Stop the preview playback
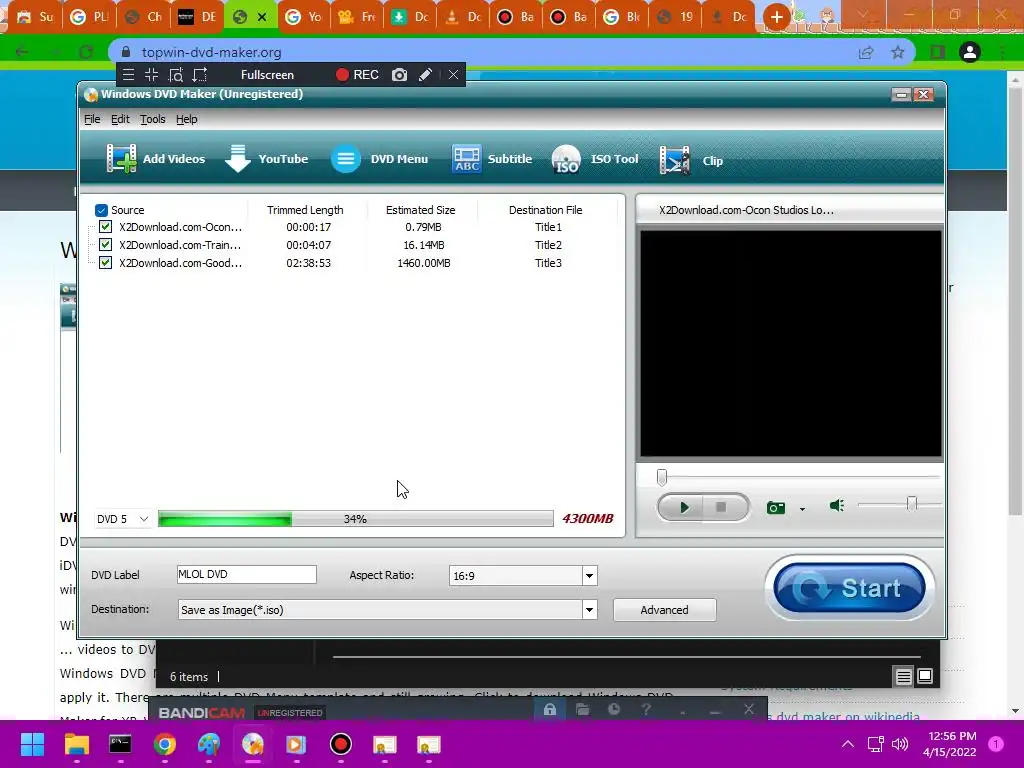 coord(722,507)
